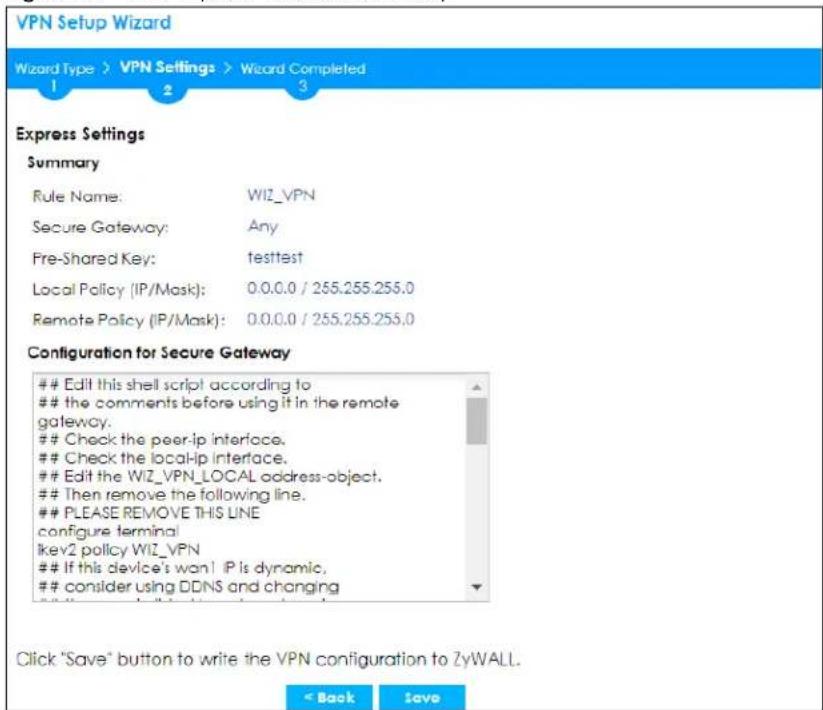823x710 pixels.
Task: Click 'consider using DDNS and changing' line
Action: click(x=189, y=586)
